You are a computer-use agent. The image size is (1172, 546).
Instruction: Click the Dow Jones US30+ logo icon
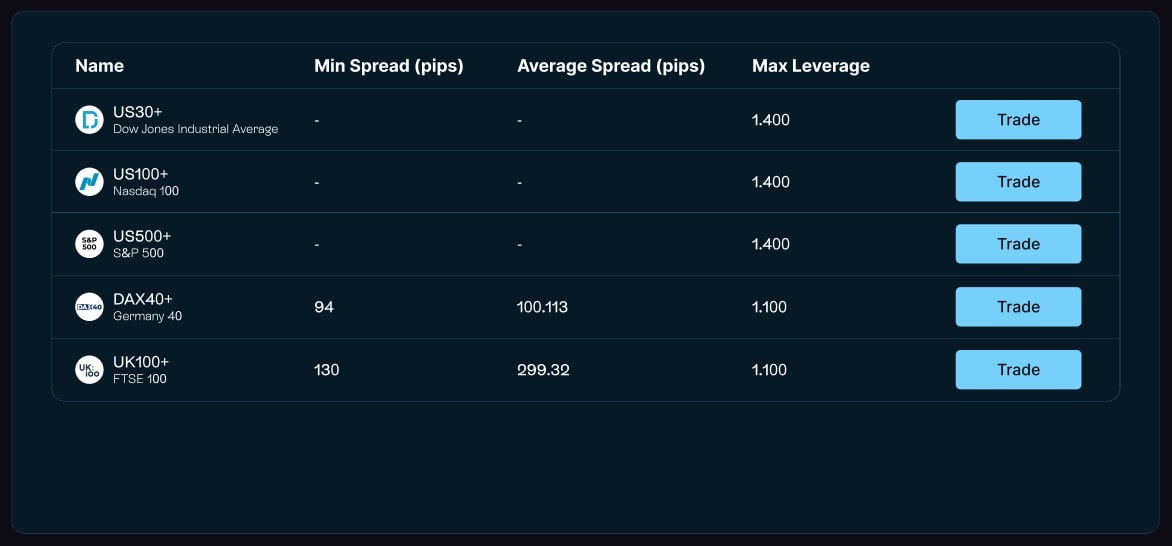89,120
